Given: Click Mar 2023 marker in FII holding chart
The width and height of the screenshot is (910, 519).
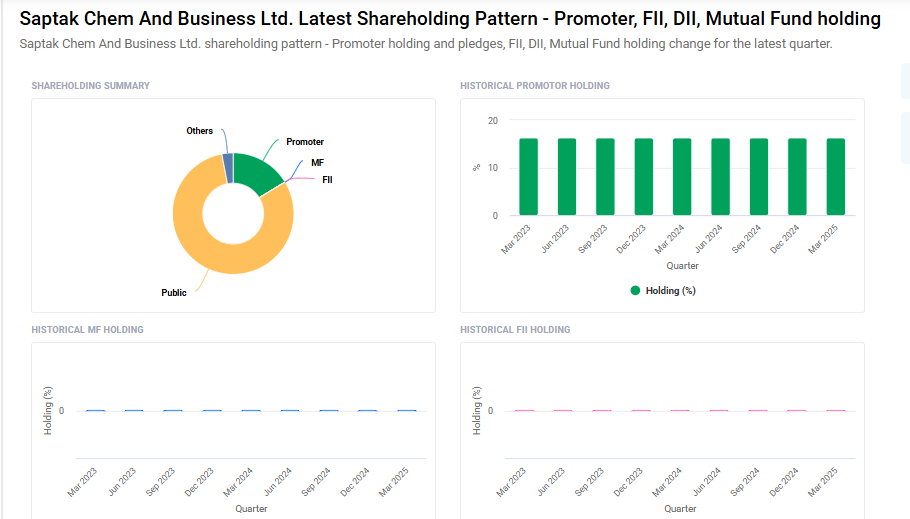Looking at the screenshot, I should (525, 411).
